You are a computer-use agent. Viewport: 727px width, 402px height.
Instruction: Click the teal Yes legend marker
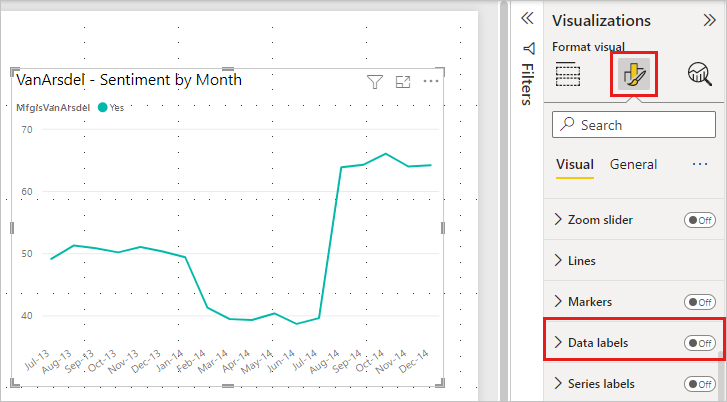coord(102,108)
